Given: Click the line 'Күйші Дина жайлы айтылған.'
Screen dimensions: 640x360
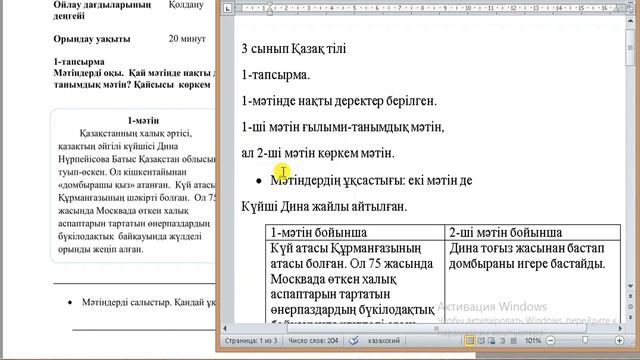Looking at the screenshot, I should click(324, 207).
